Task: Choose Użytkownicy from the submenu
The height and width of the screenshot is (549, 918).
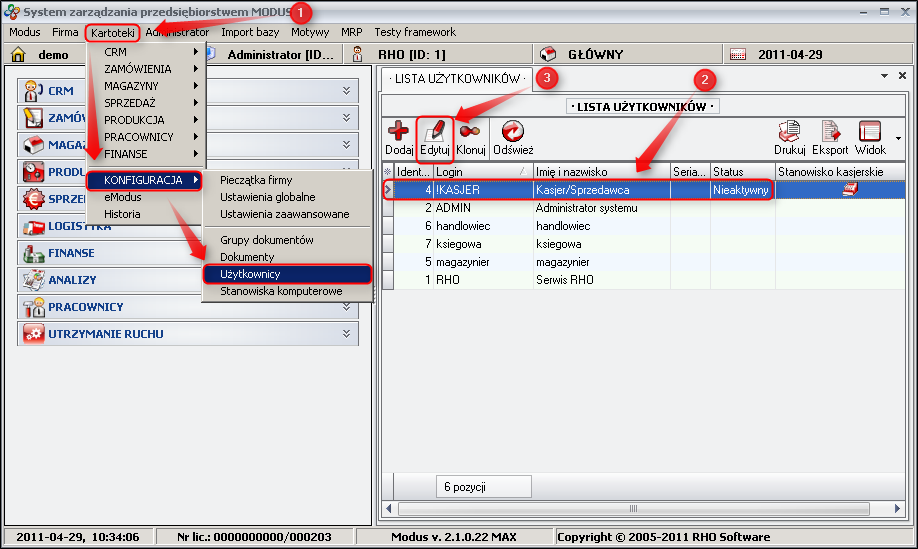Action: point(287,274)
